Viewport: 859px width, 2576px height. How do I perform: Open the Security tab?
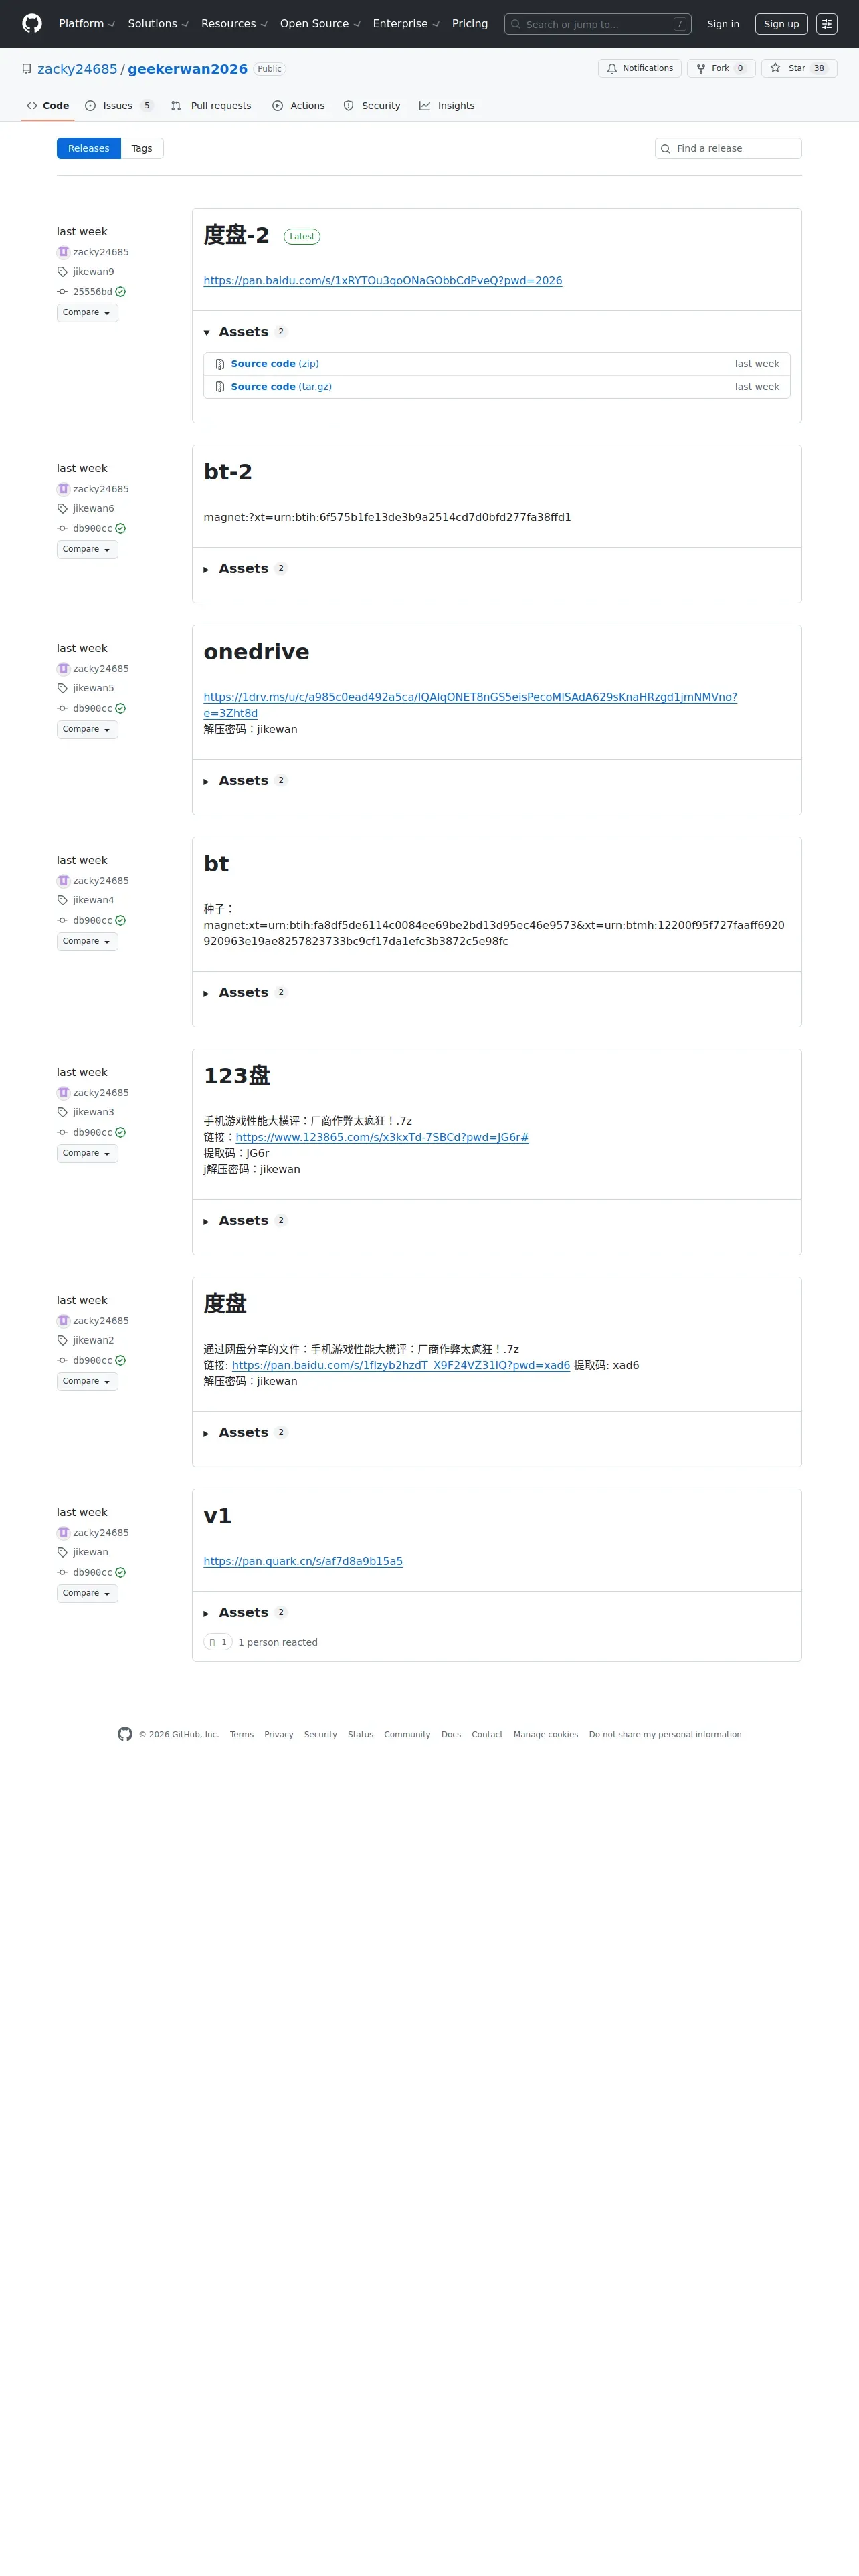(x=371, y=106)
